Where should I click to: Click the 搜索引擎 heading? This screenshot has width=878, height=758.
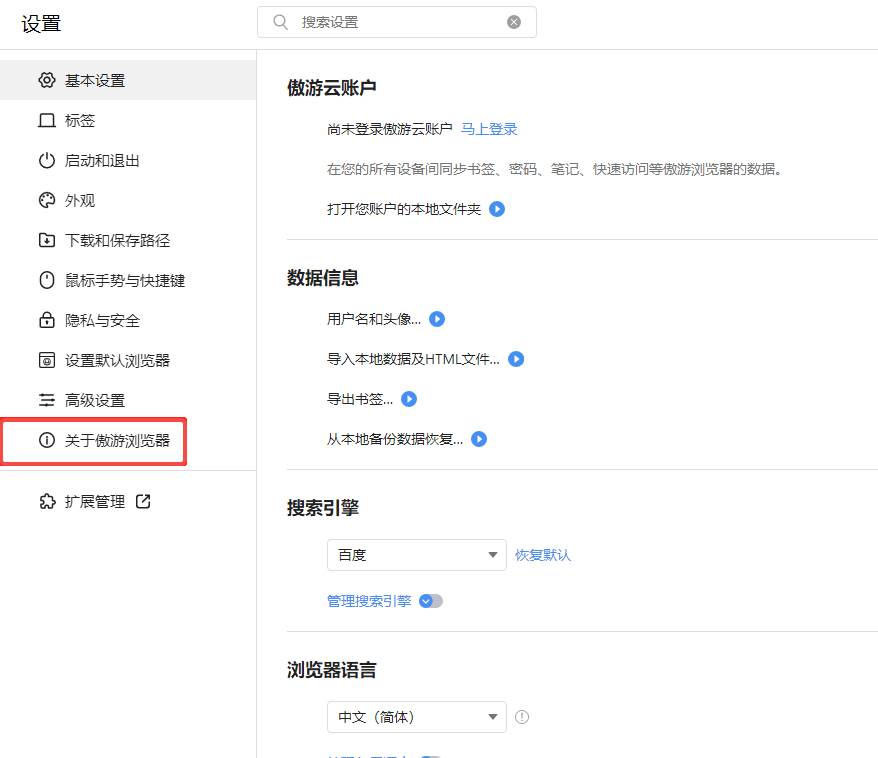click(x=323, y=508)
